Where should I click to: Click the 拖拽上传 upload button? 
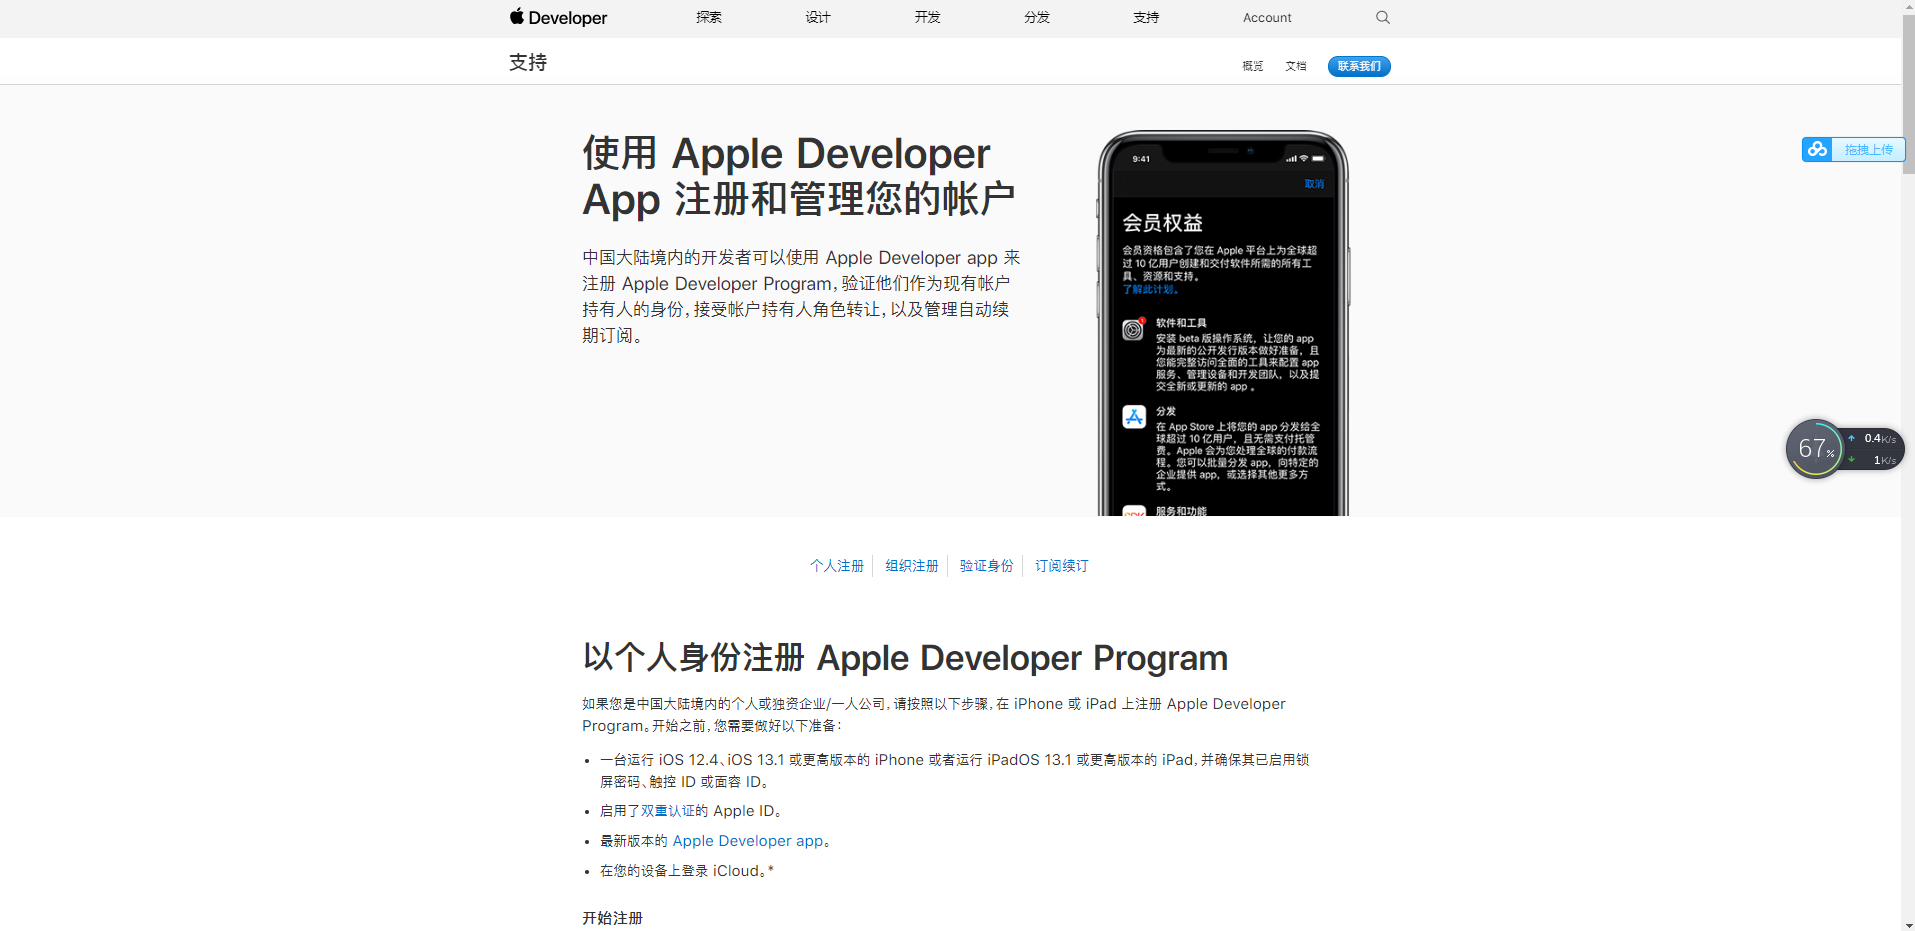tap(1868, 150)
